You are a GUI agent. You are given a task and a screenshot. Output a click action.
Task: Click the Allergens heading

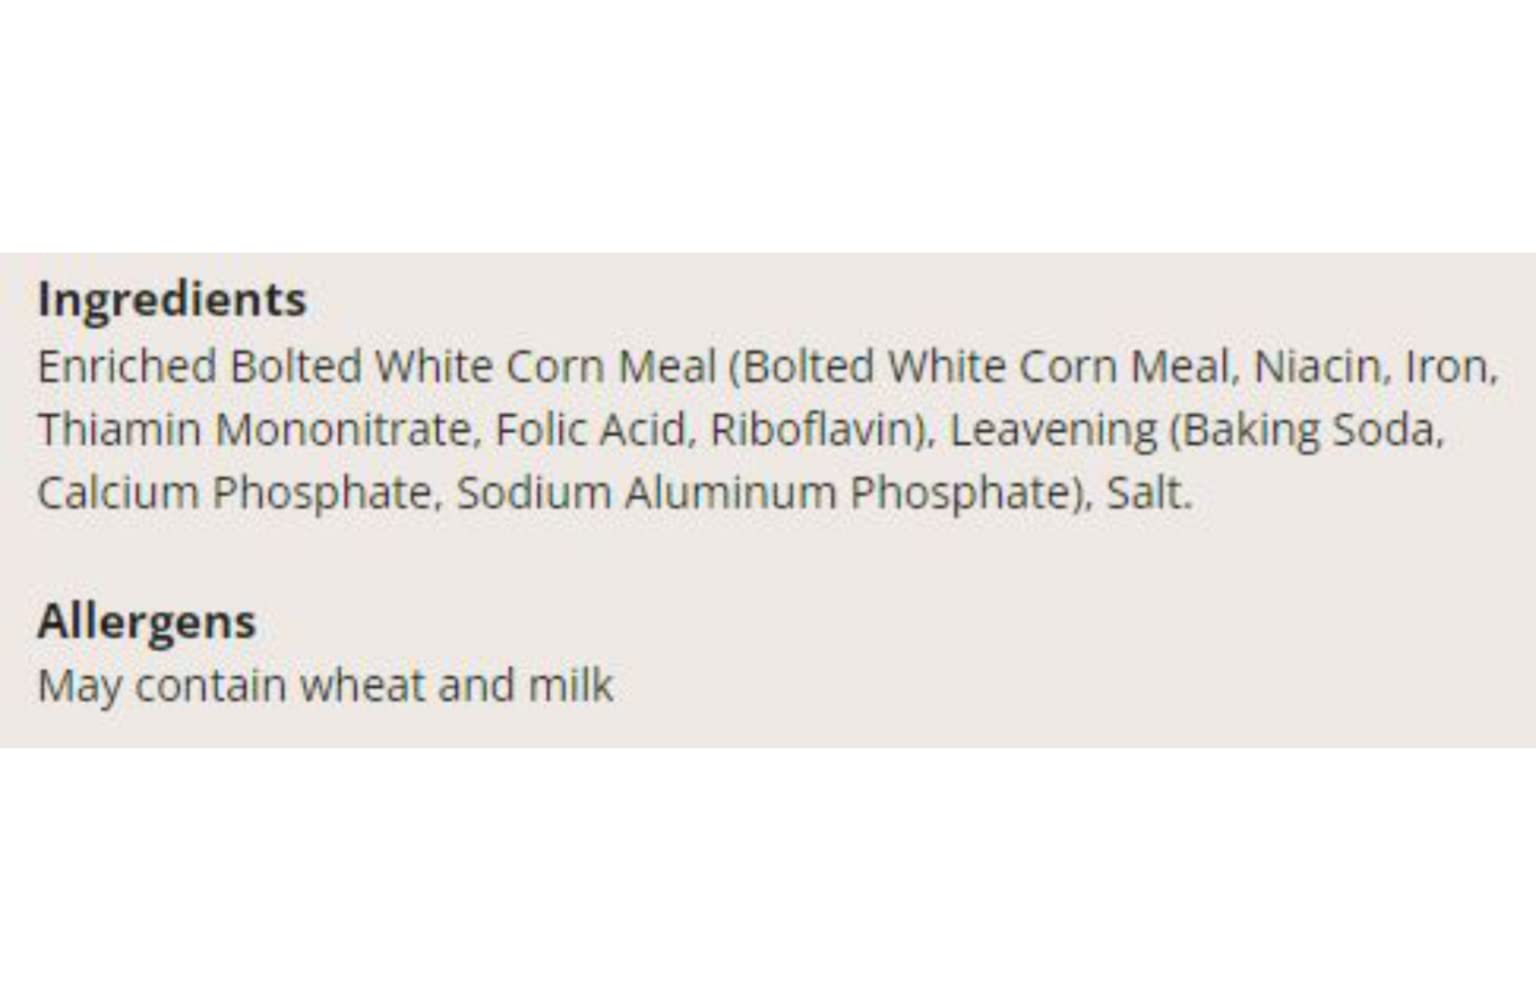[x=146, y=622]
